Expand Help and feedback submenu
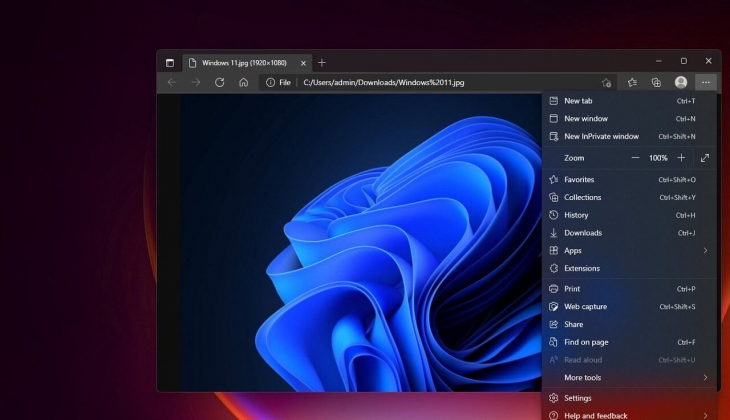Viewport: 730px width, 420px height. tap(629, 415)
